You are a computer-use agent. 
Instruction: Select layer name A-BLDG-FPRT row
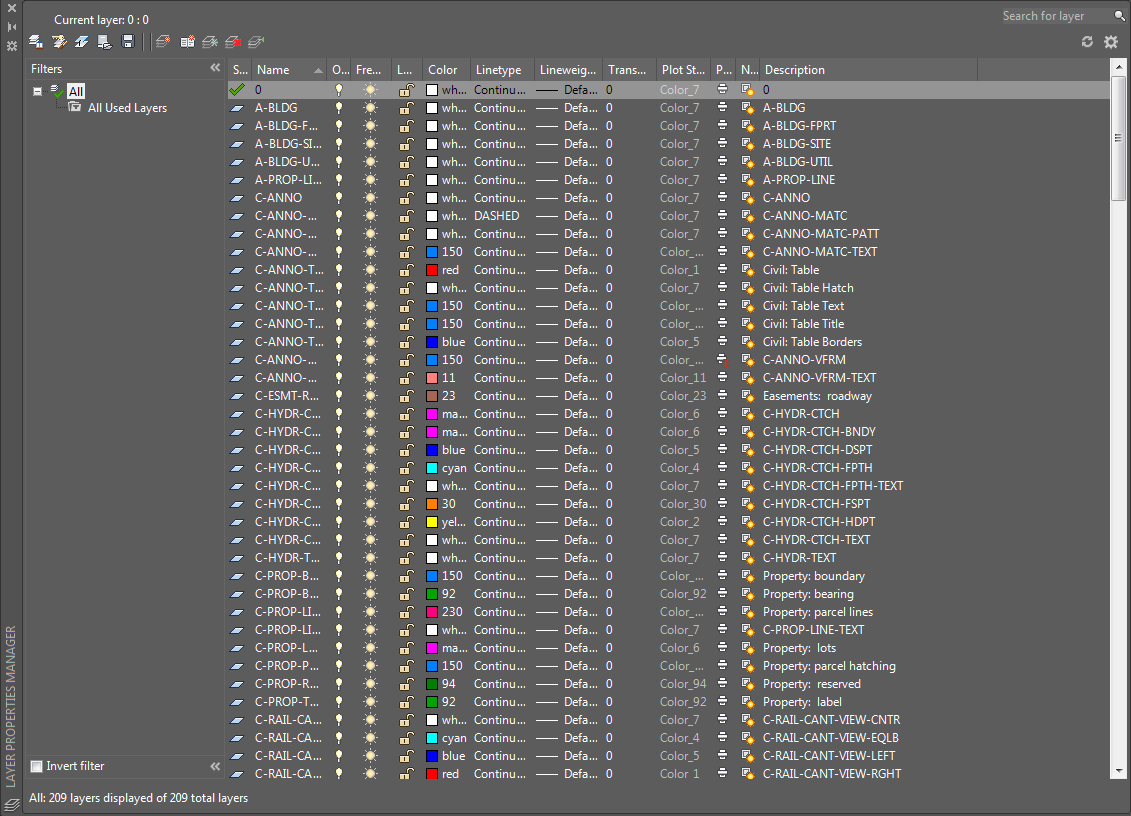coord(286,126)
